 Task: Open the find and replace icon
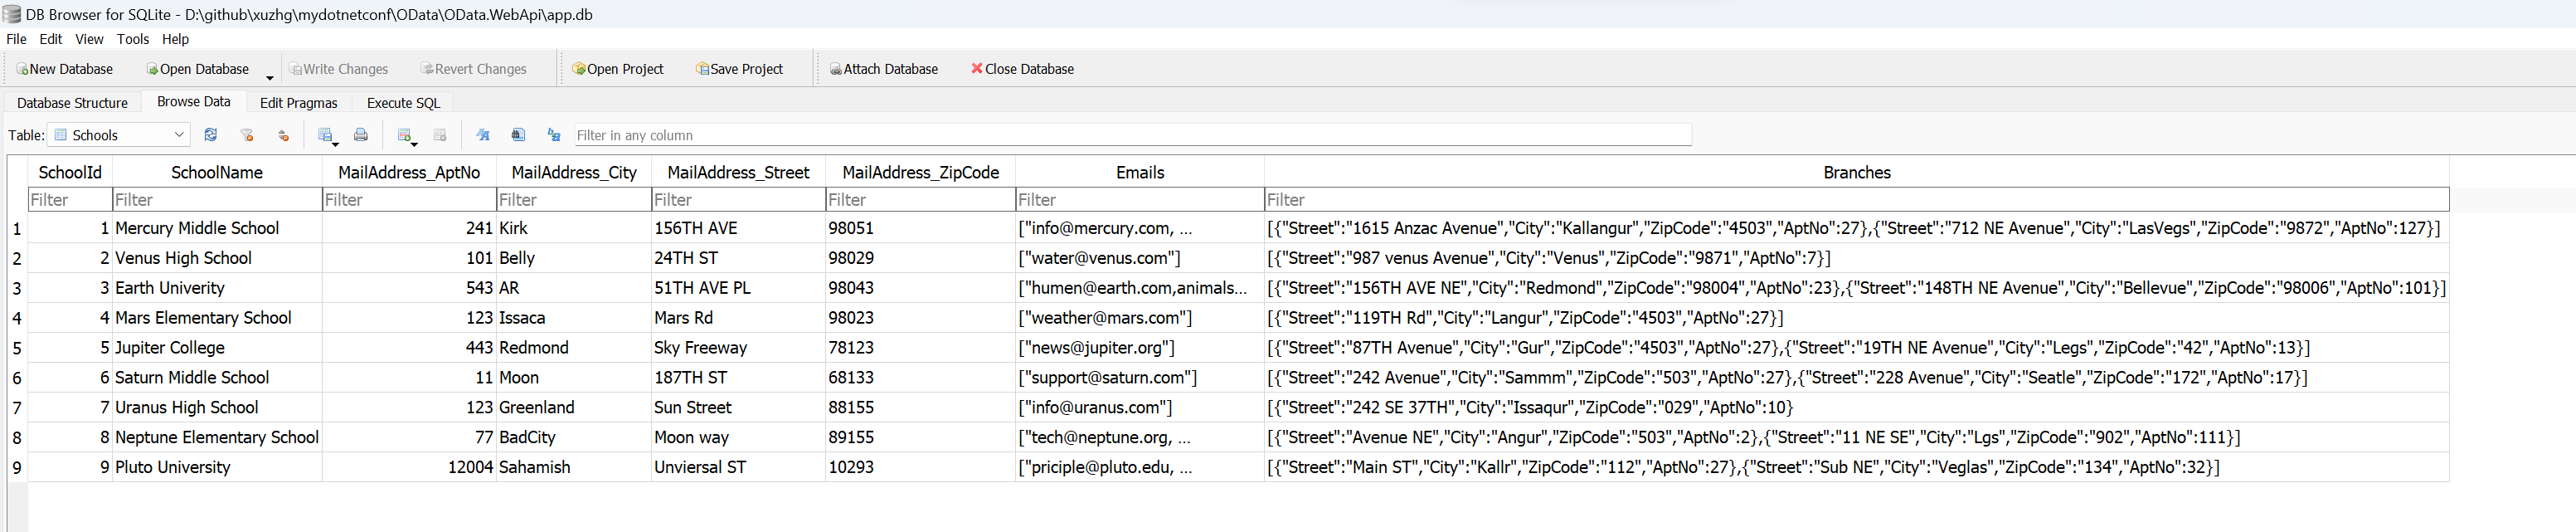554,135
